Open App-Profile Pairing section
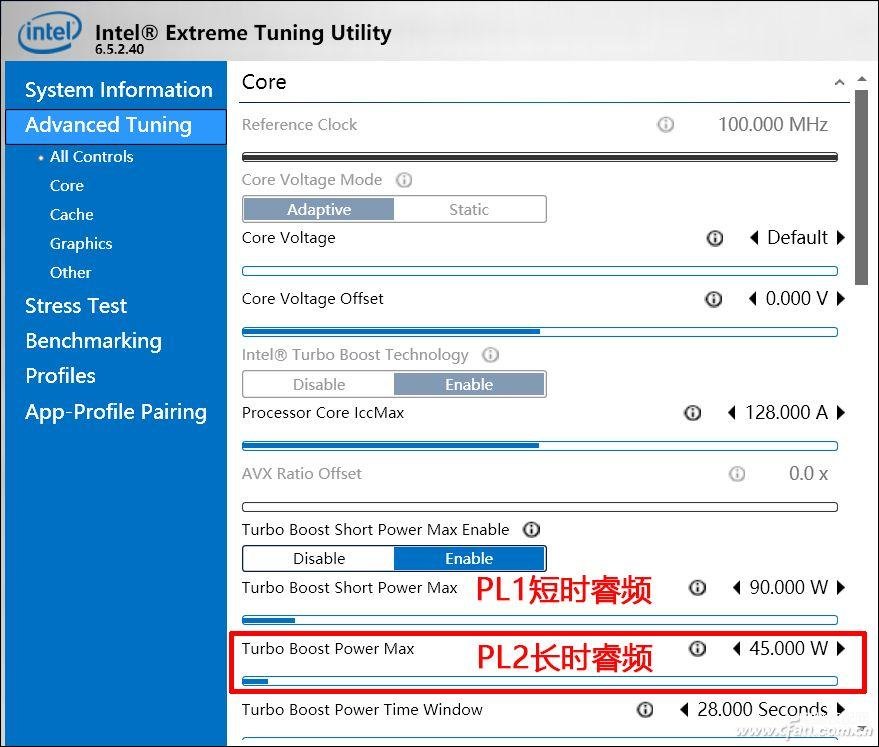 click(116, 412)
